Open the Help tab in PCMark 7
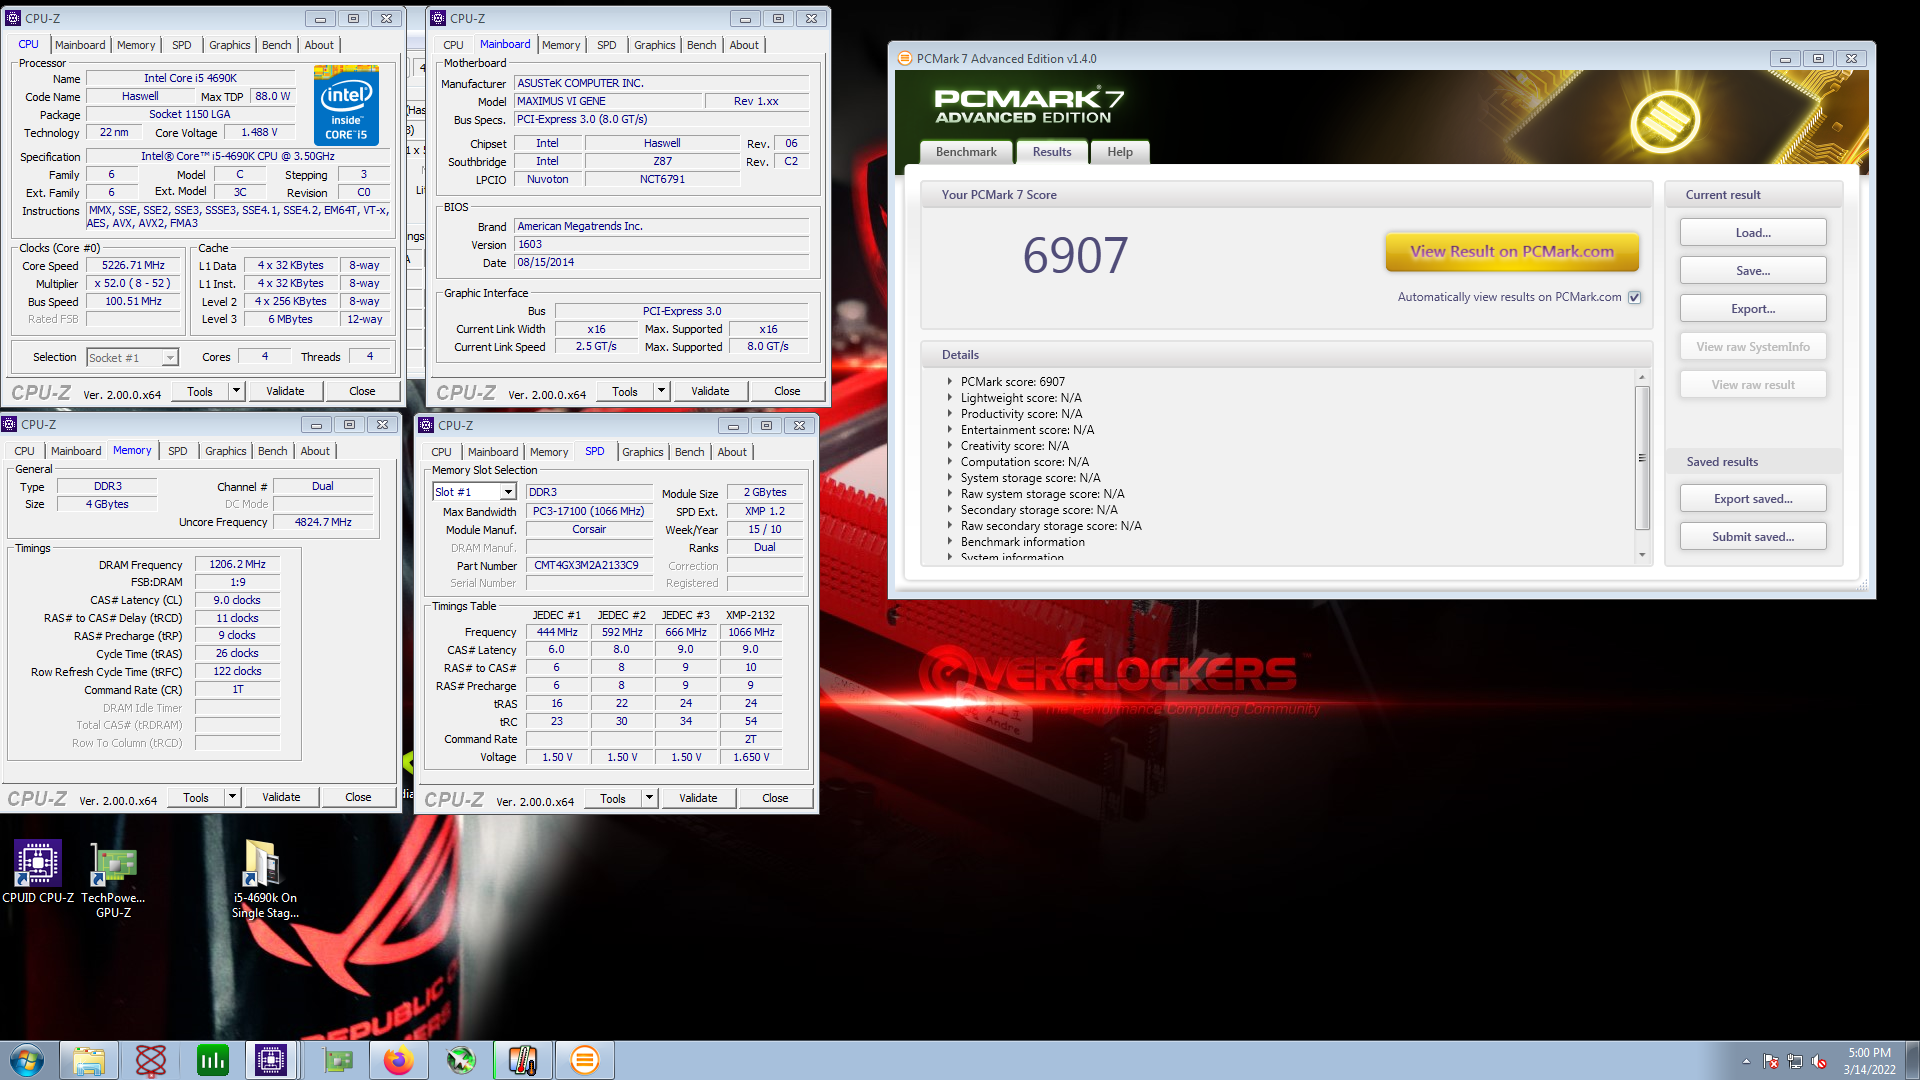This screenshot has width=1920, height=1080. (1120, 152)
